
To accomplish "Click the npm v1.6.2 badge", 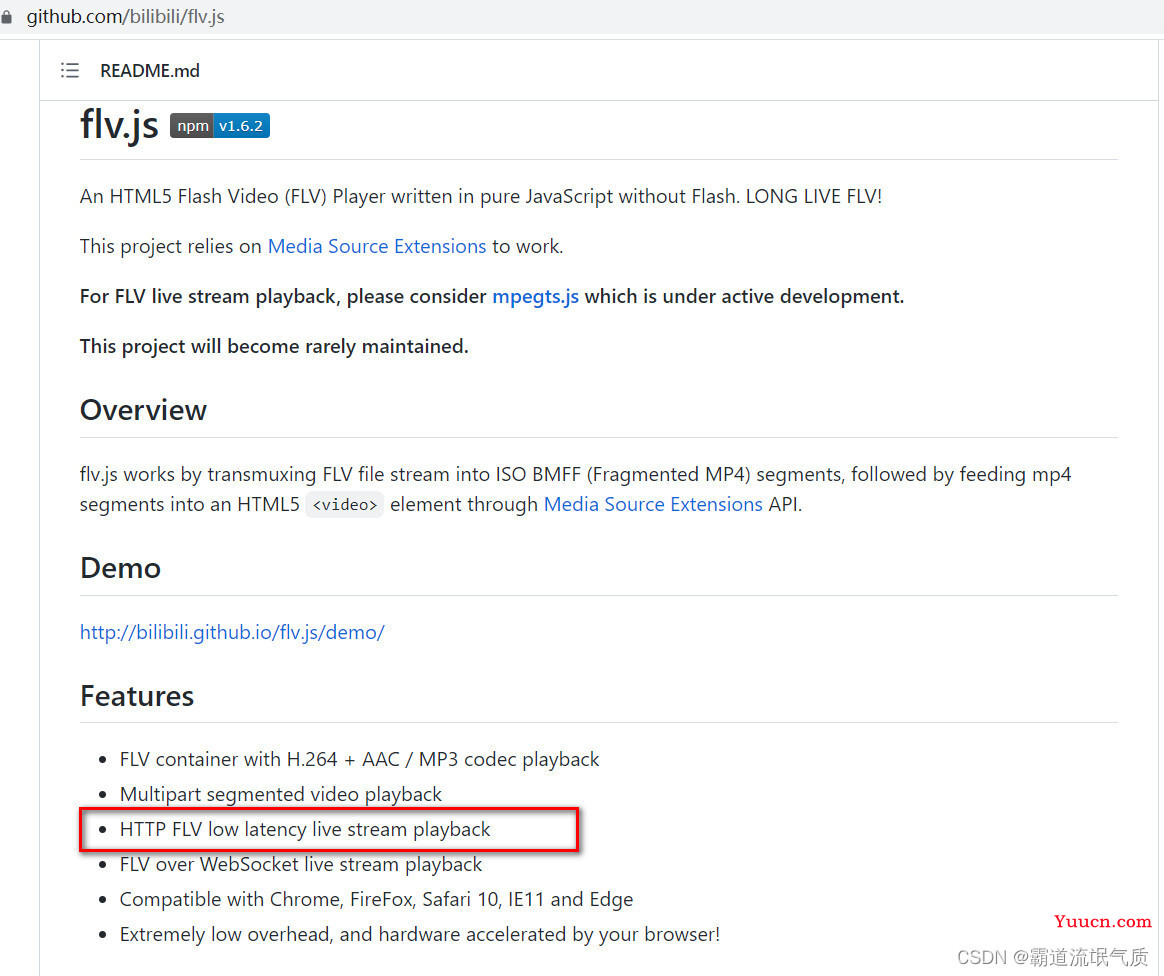I will (x=220, y=125).
